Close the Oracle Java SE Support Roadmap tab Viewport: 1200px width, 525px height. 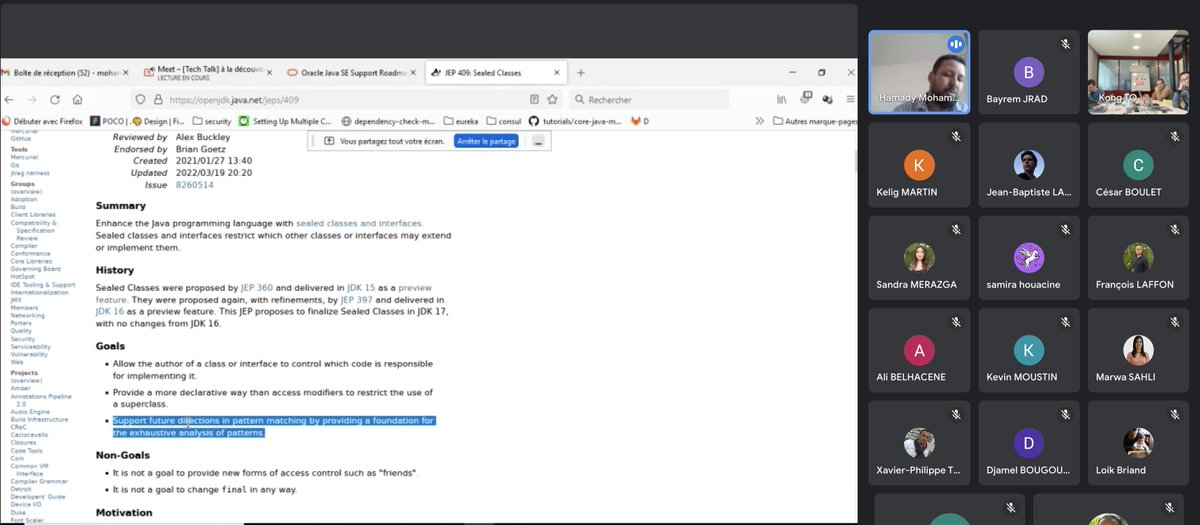(415, 72)
